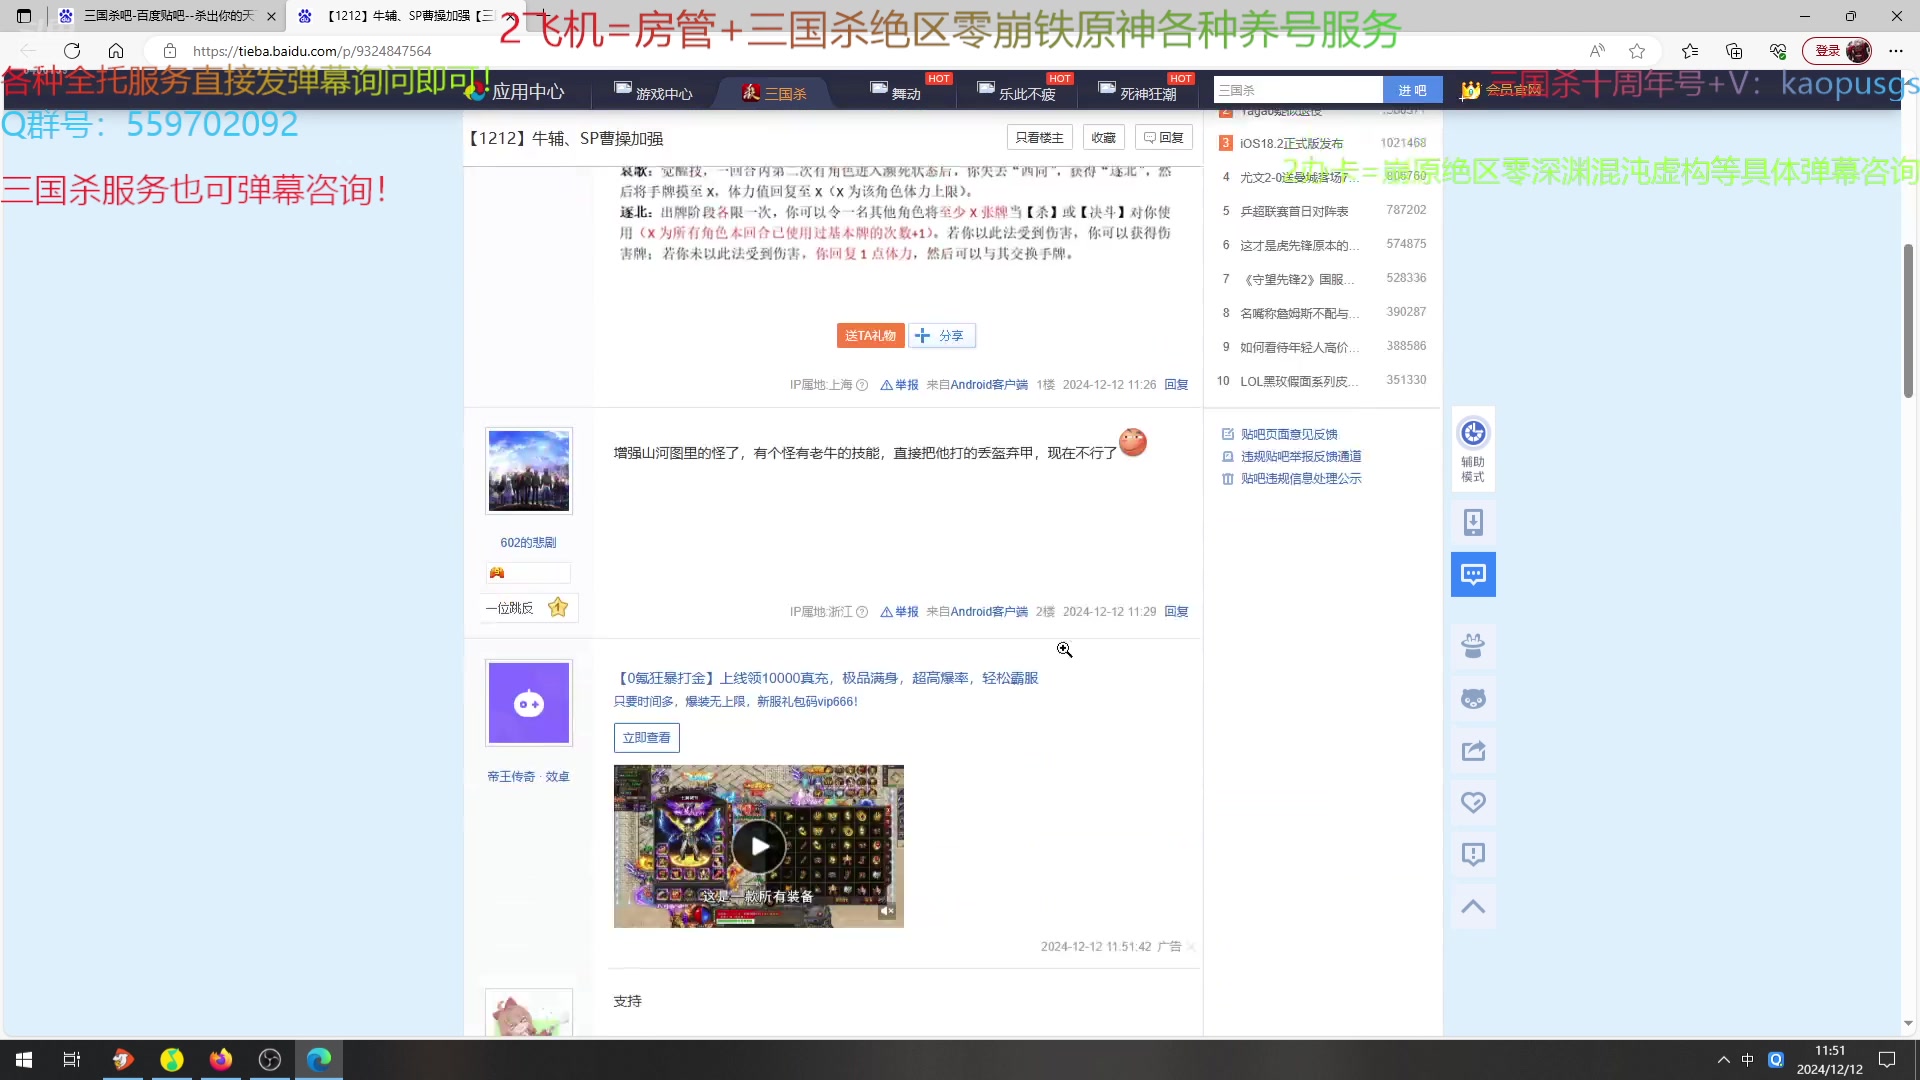Open the 乐此不疲 navigation item
The height and width of the screenshot is (1080, 1920).
pyautogui.click(x=1017, y=93)
